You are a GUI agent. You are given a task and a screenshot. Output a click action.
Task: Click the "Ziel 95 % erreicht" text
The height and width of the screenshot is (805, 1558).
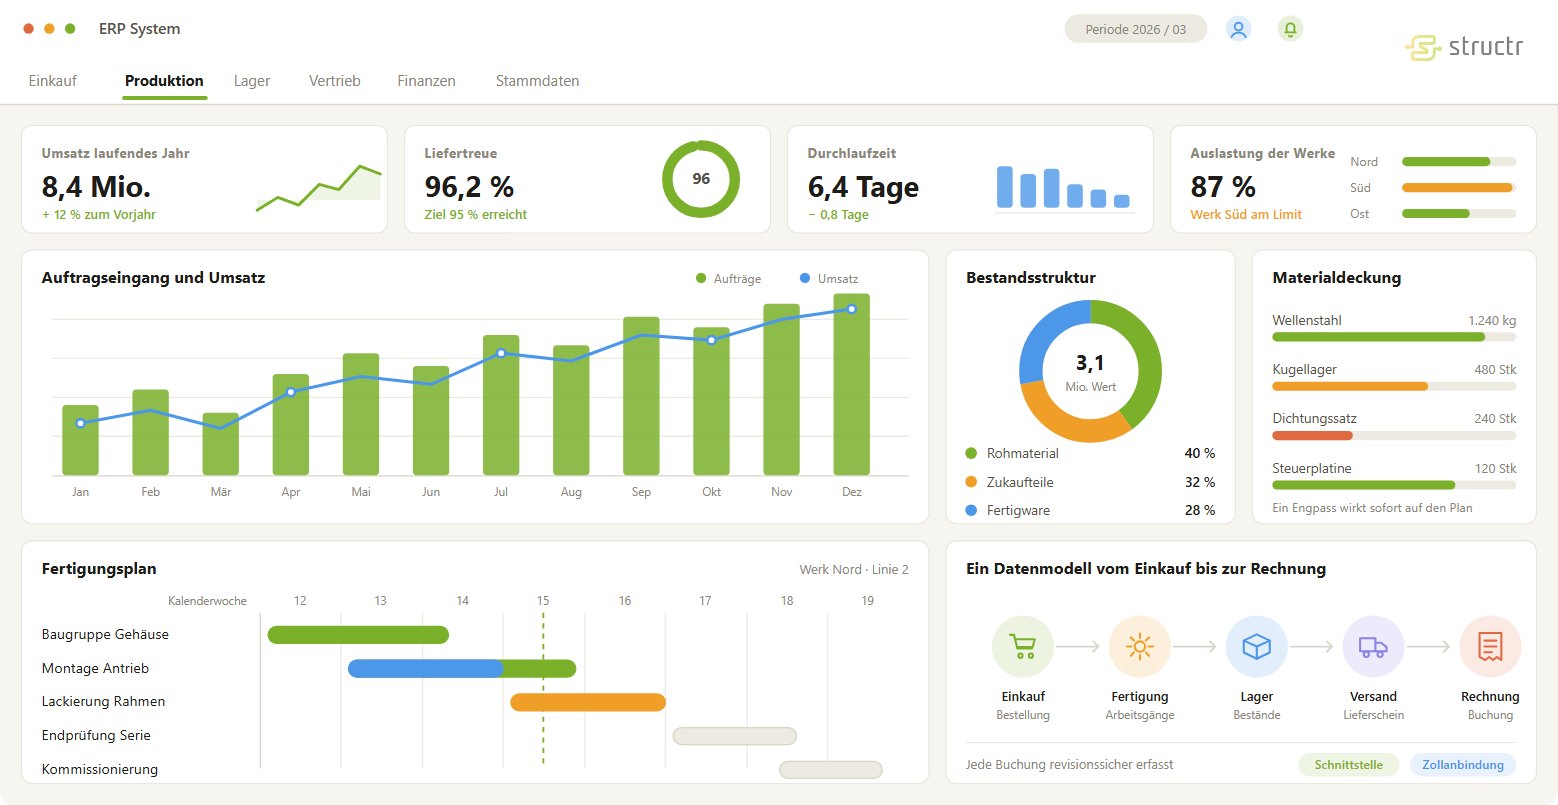click(475, 214)
